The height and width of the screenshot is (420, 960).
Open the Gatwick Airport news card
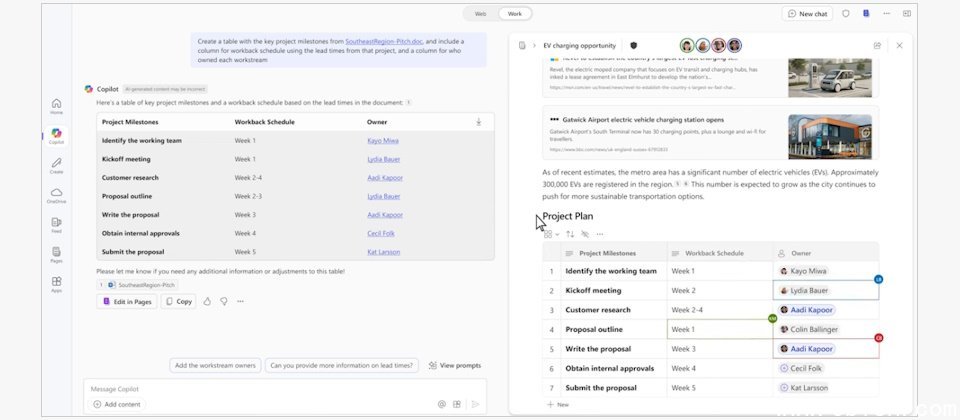(710, 132)
